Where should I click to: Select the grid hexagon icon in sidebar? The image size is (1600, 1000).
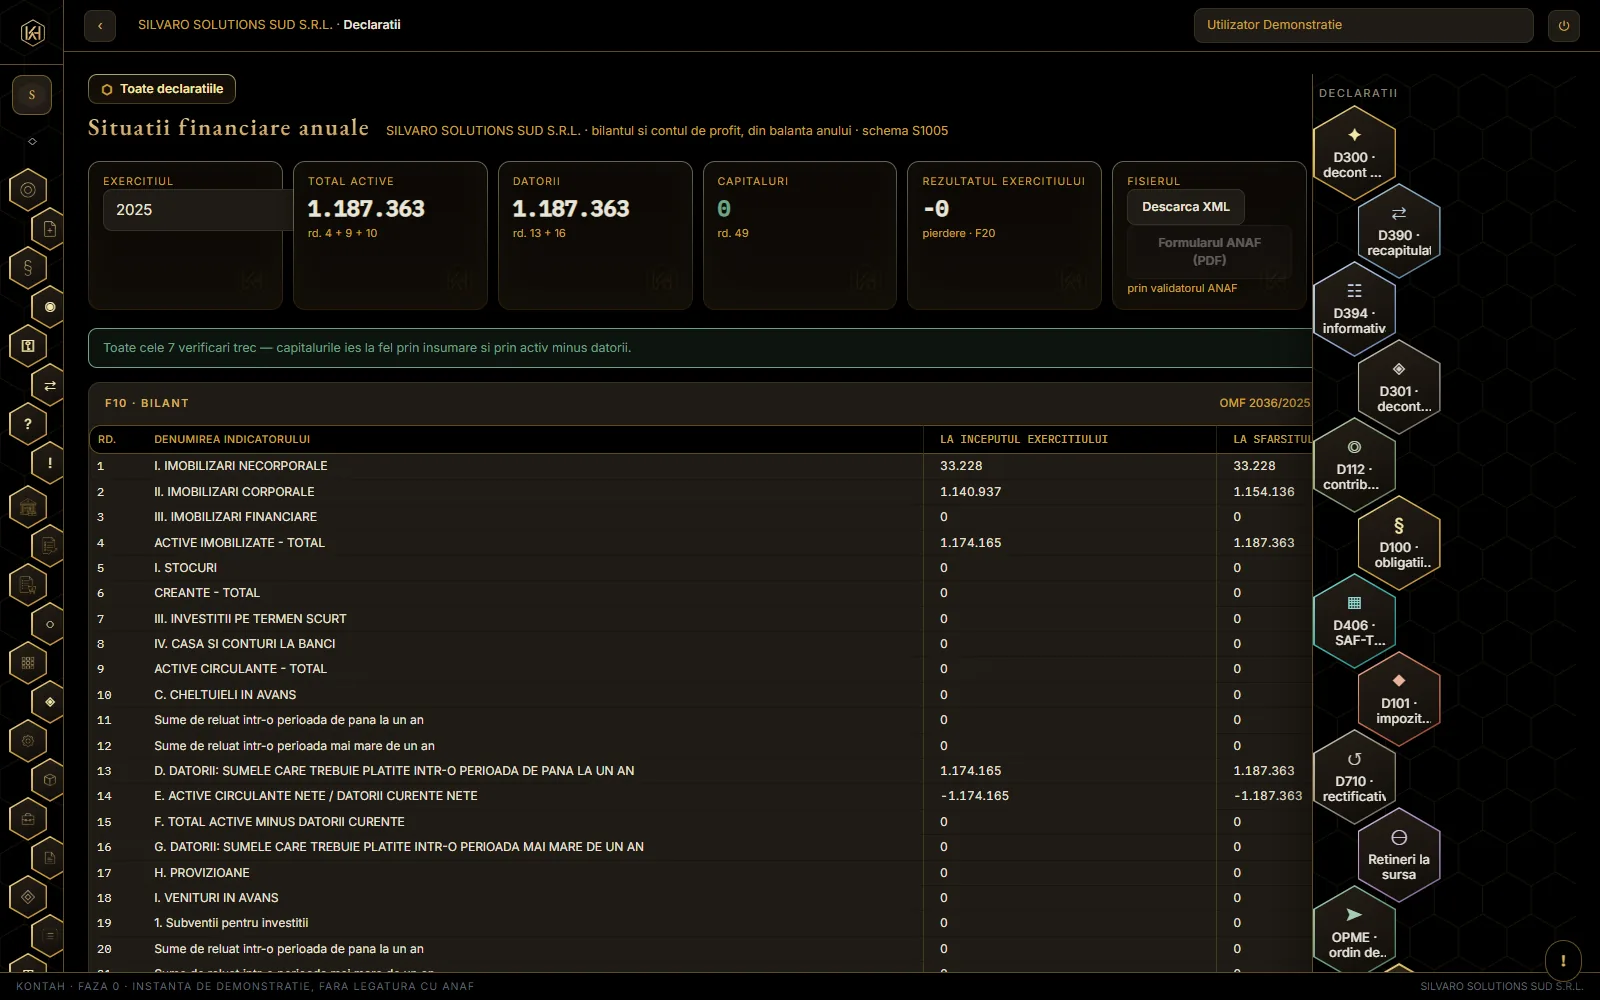click(x=28, y=663)
